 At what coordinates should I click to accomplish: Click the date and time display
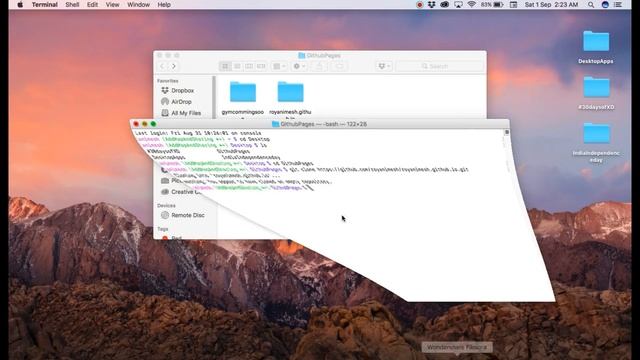551,5
